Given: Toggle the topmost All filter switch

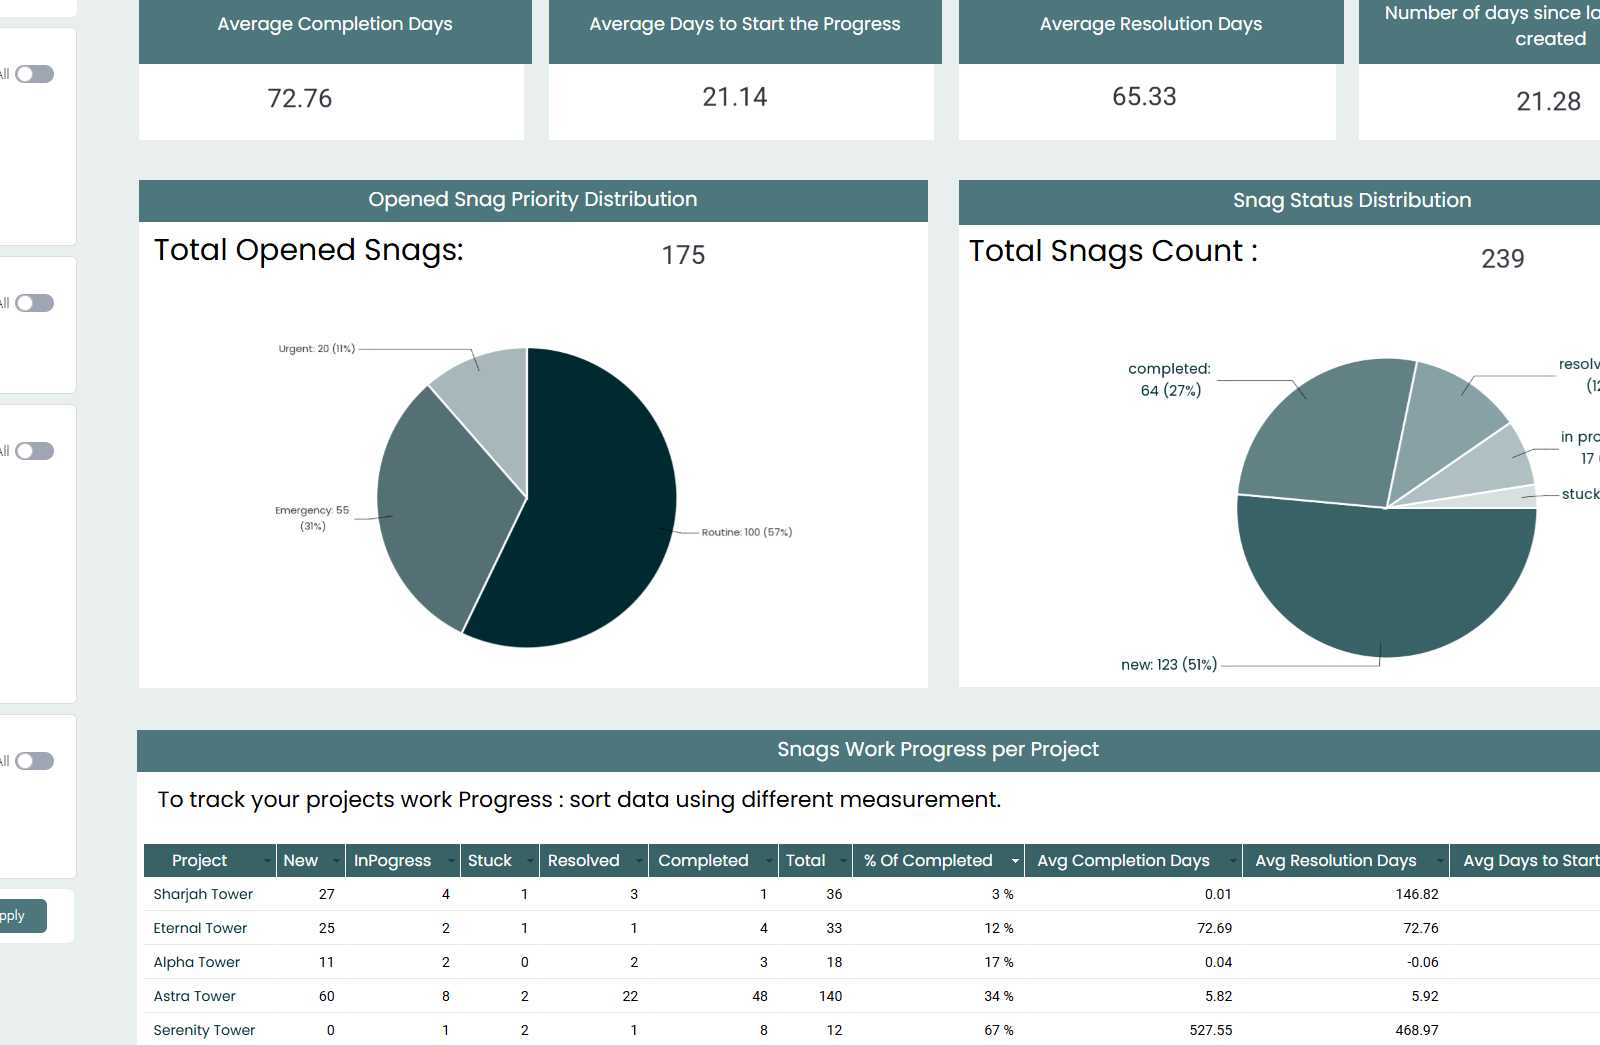Looking at the screenshot, I should pyautogui.click(x=34, y=73).
